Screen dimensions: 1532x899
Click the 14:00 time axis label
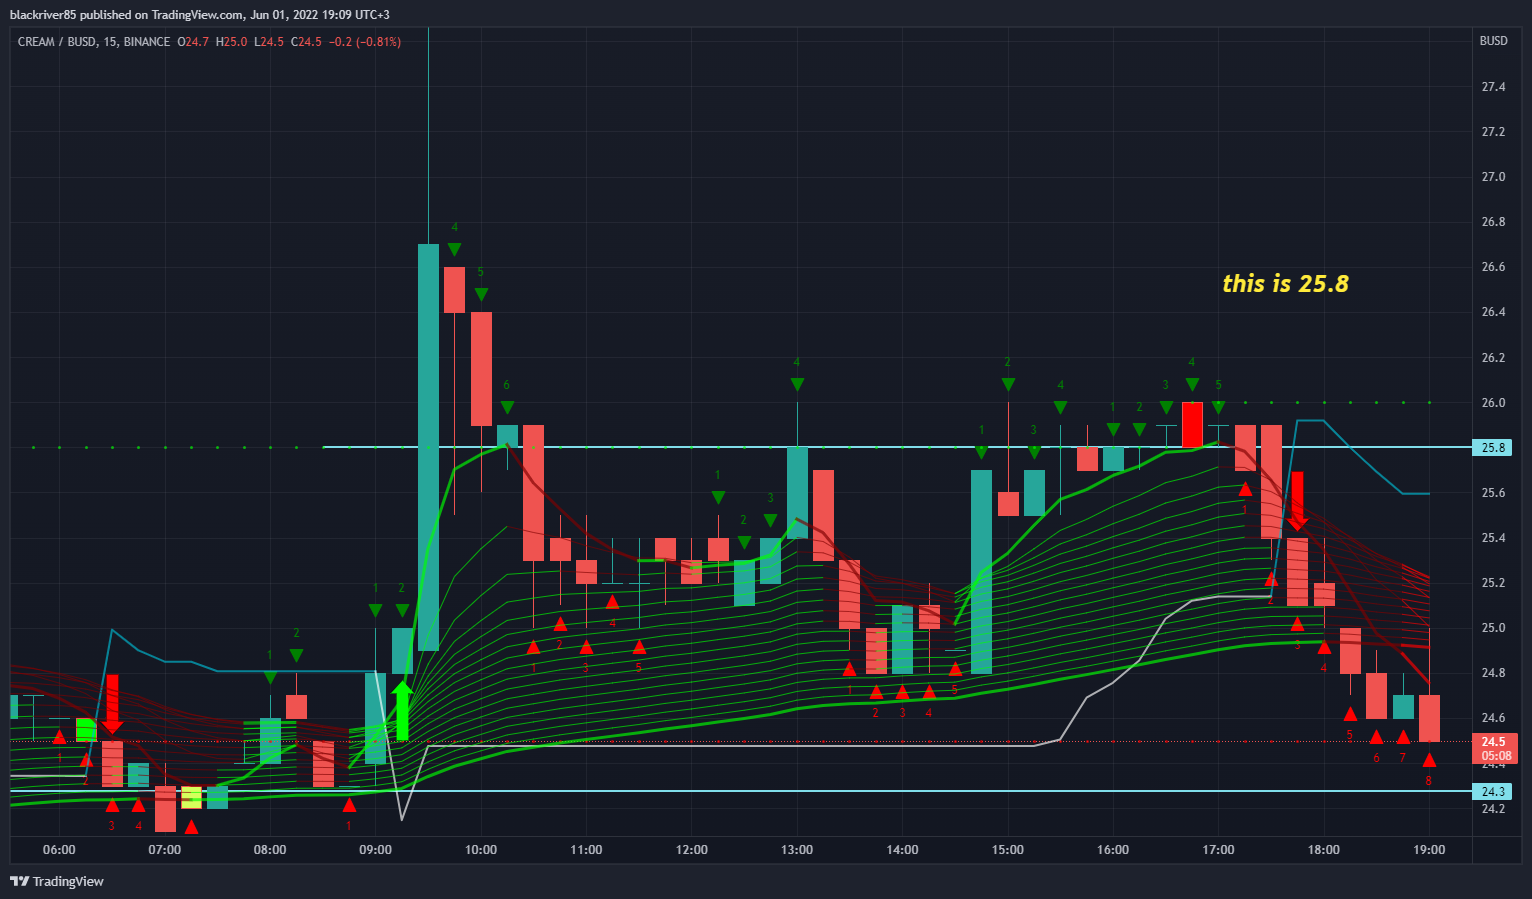point(902,850)
